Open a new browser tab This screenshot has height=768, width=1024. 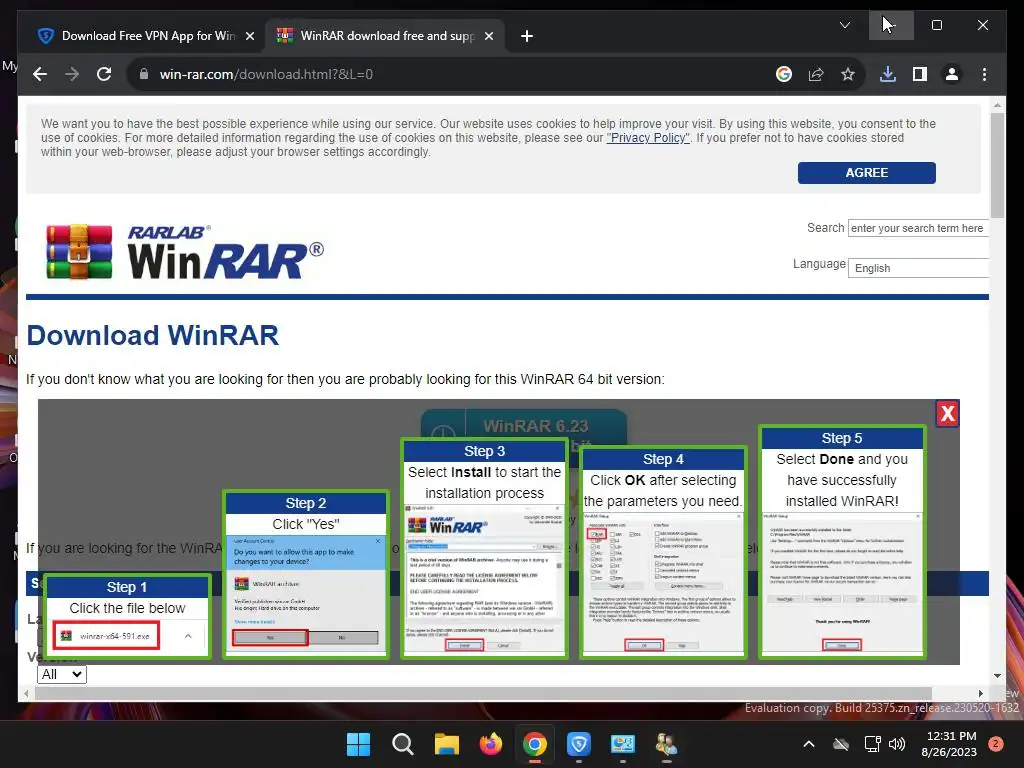pos(527,36)
